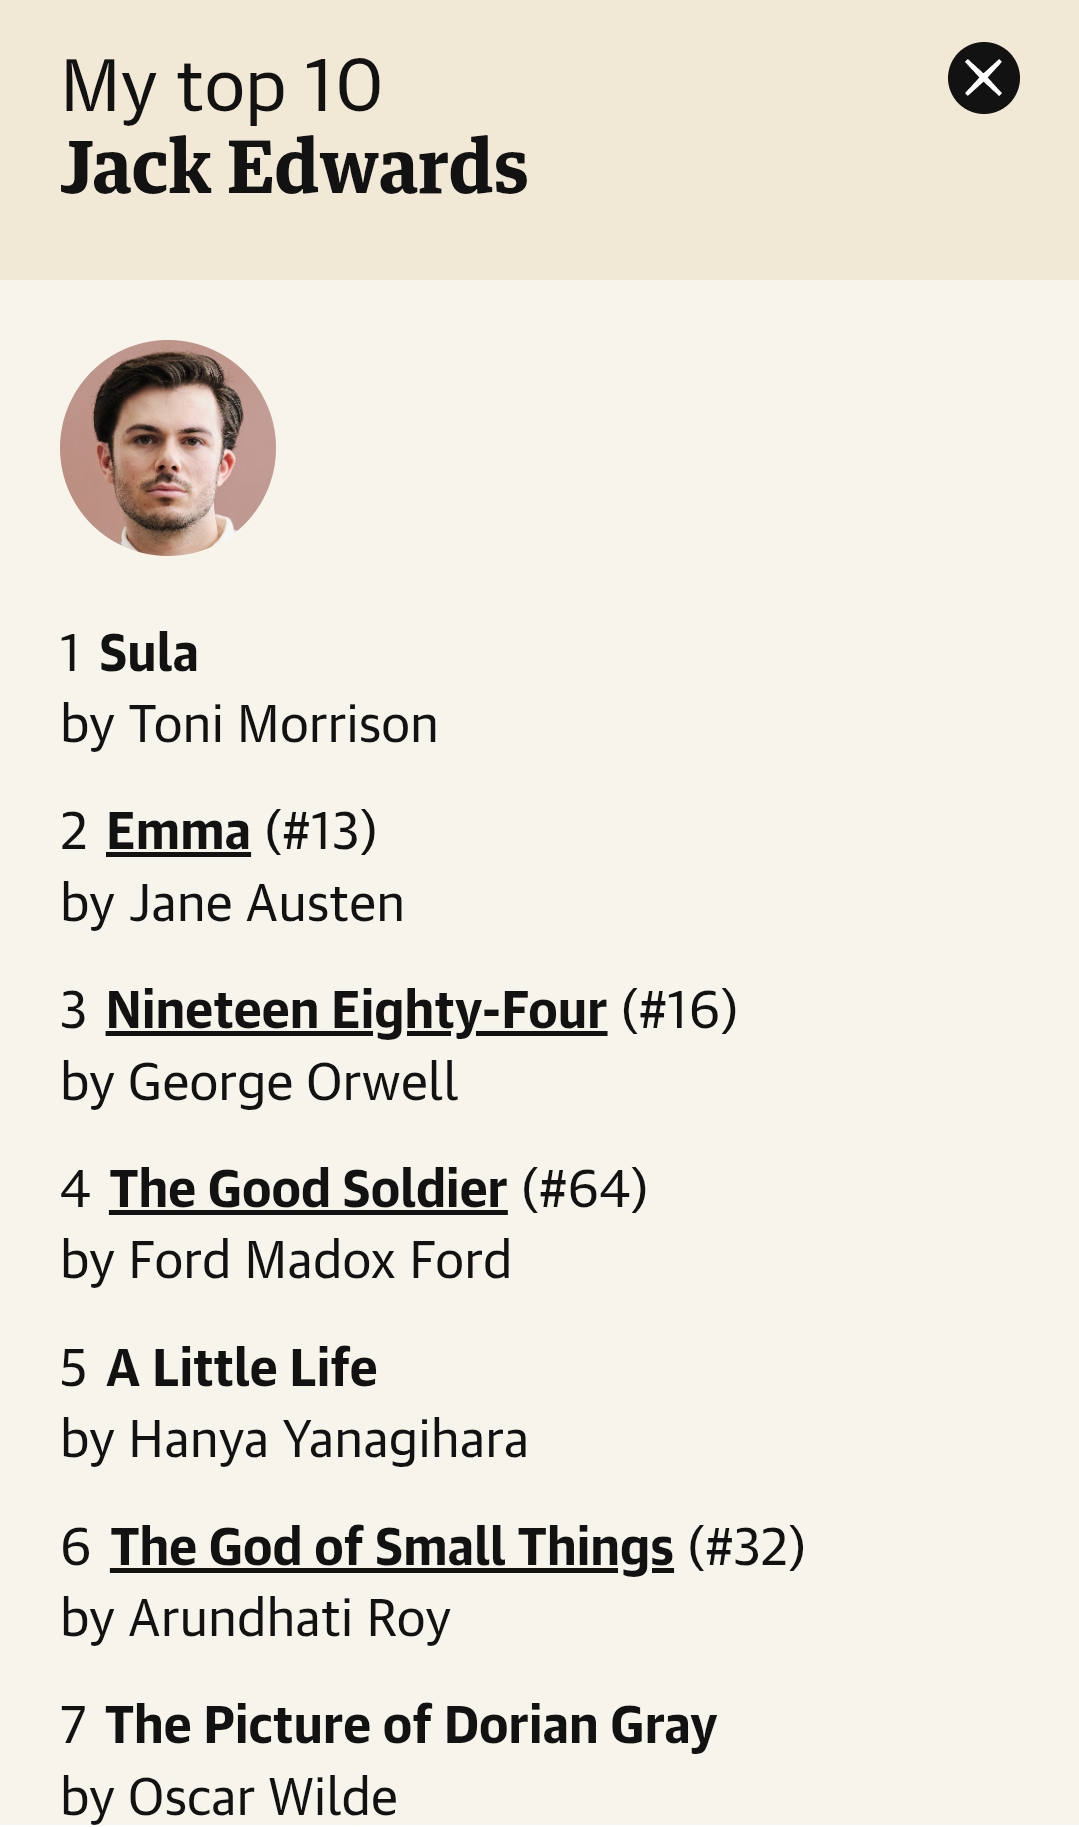1079x1827 pixels.
Task: Open the Emma book link
Action: coord(178,832)
